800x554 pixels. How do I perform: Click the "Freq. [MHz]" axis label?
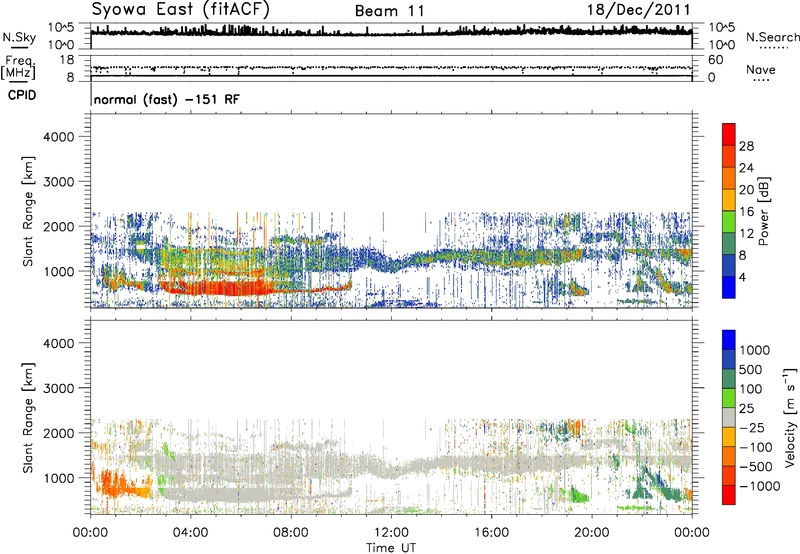(18, 68)
